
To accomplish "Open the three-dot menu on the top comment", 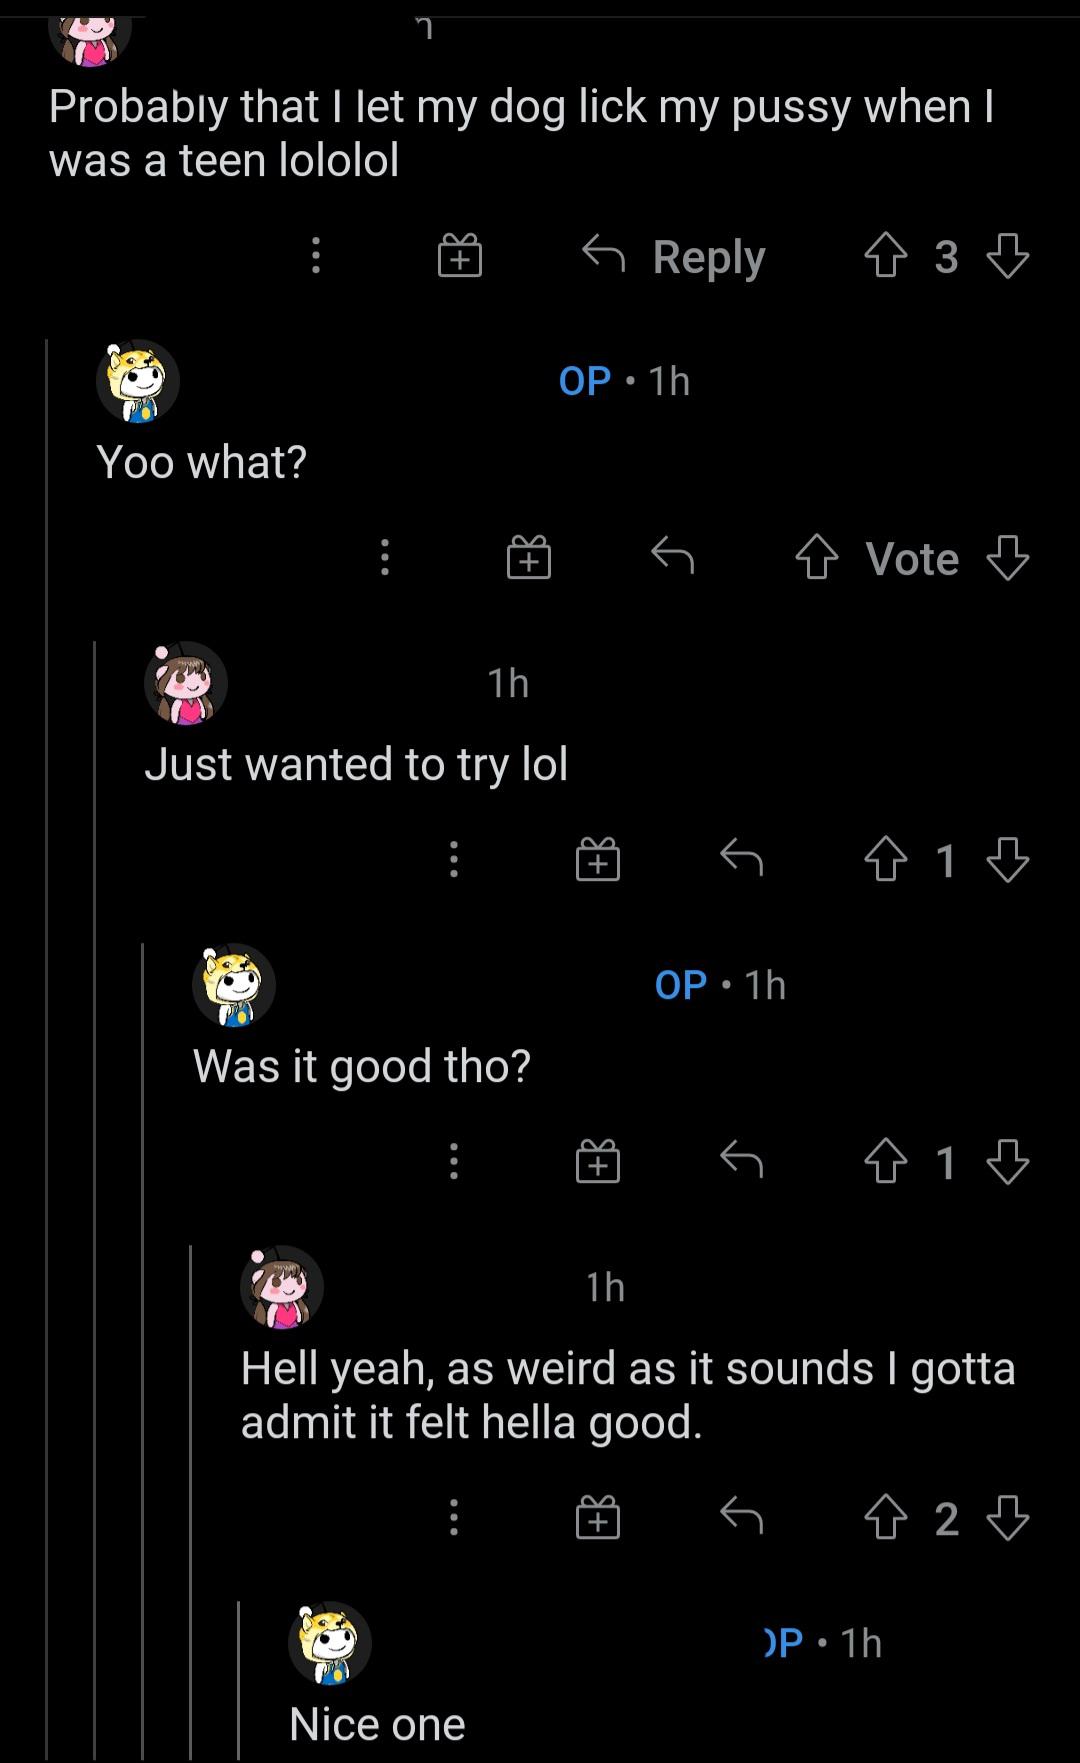I will click(316, 256).
